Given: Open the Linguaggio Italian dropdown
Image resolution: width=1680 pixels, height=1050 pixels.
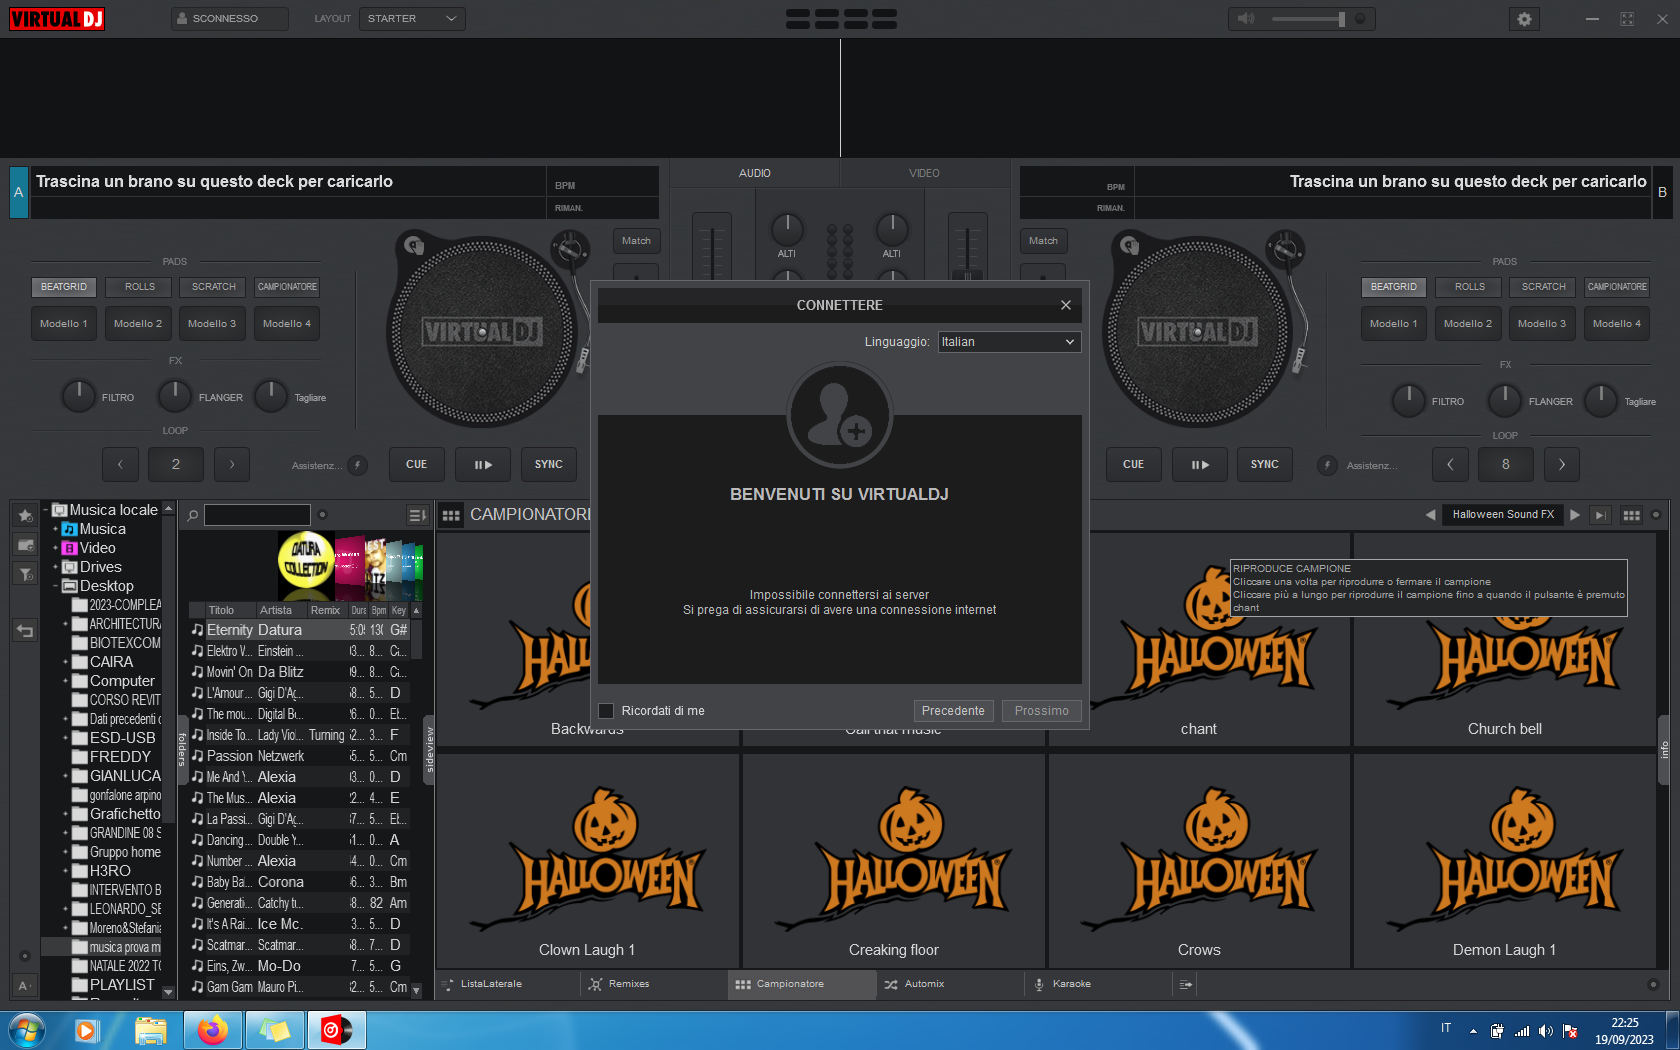Looking at the screenshot, I should (x=1009, y=342).
